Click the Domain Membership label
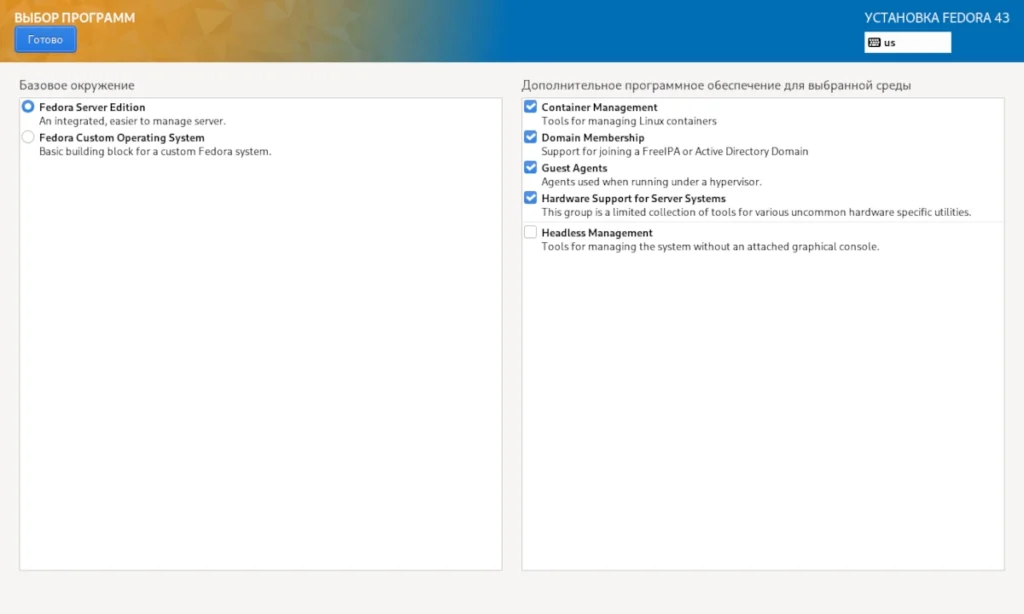Image resolution: width=1024 pixels, height=614 pixels. click(x=592, y=138)
